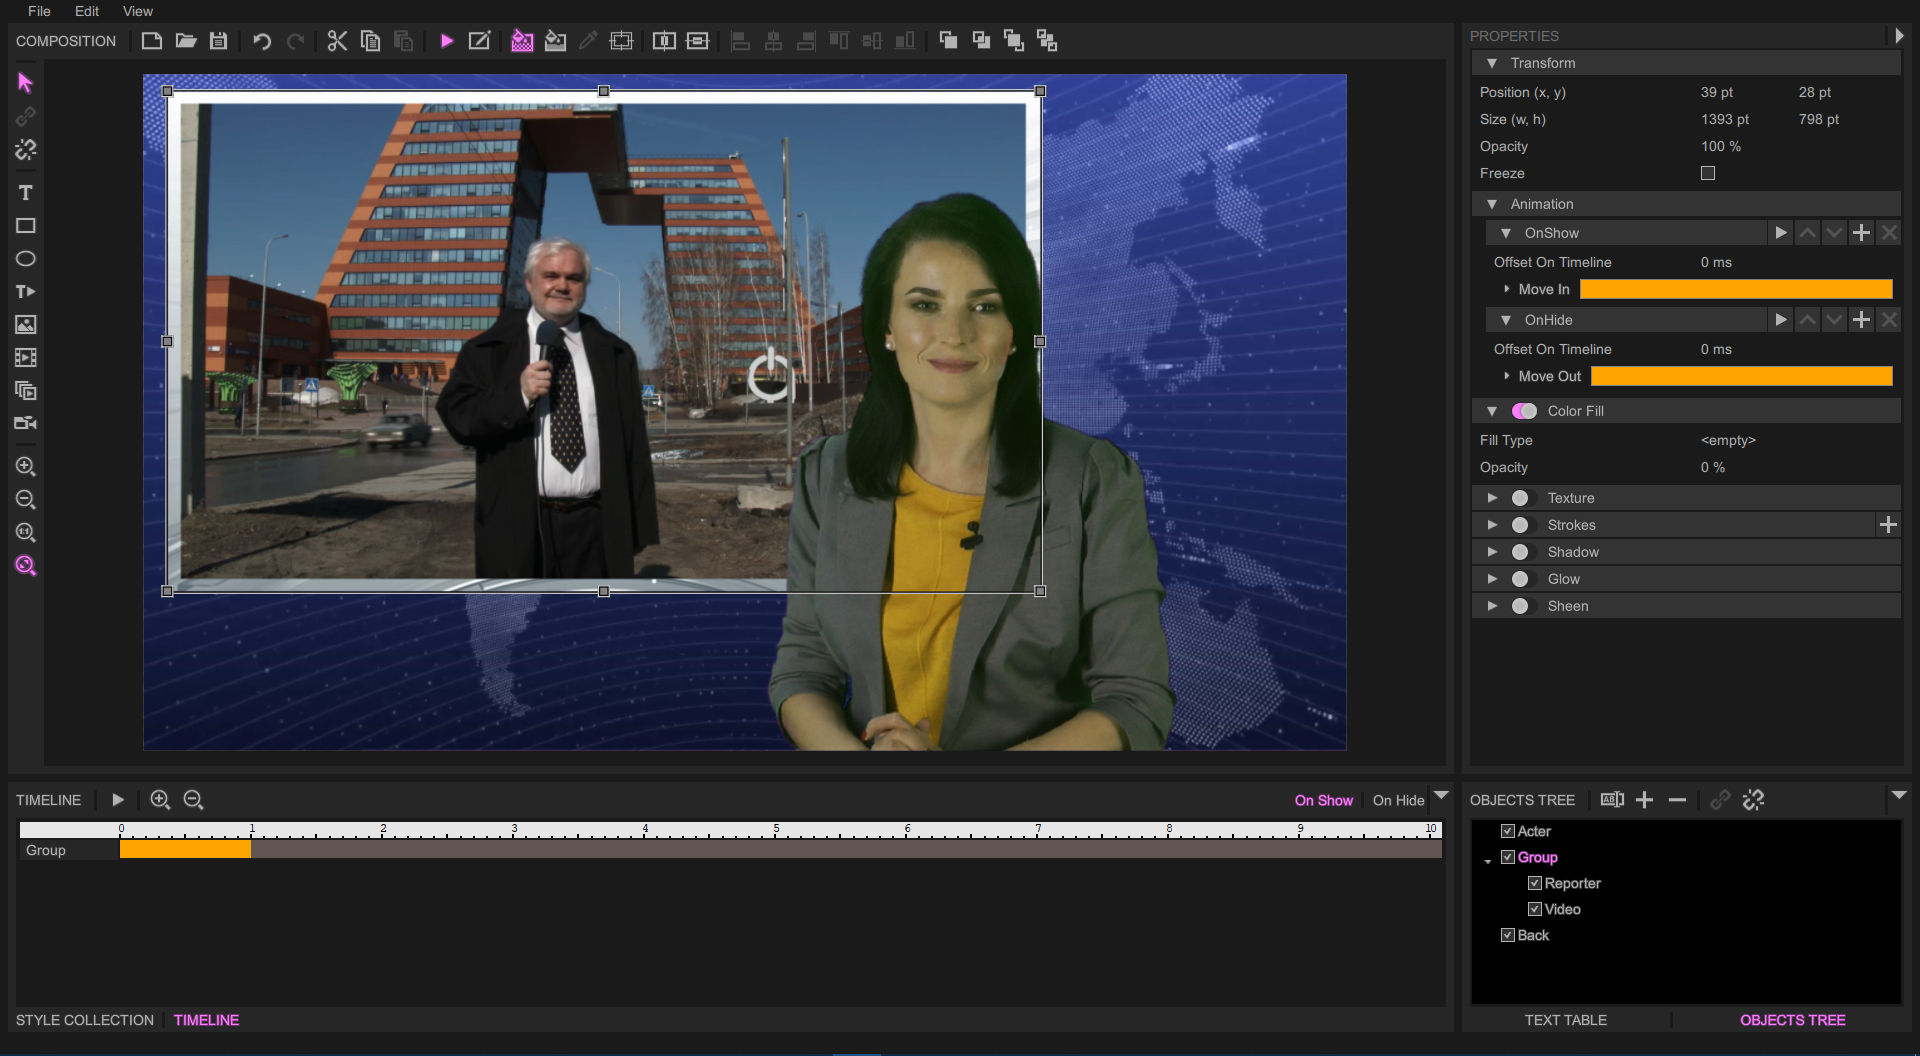Uncheck the Reporter visibility checkbox
The image size is (1920, 1056).
[x=1534, y=883]
